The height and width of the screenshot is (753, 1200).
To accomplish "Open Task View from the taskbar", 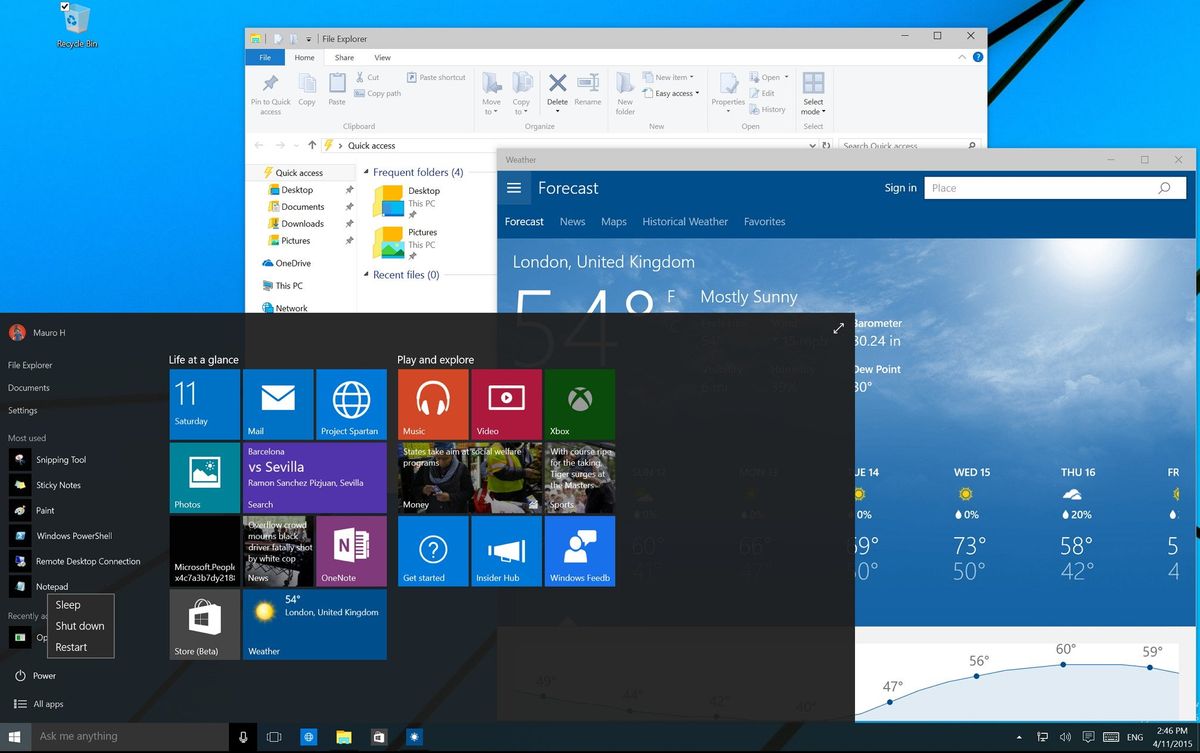I will (x=274, y=737).
